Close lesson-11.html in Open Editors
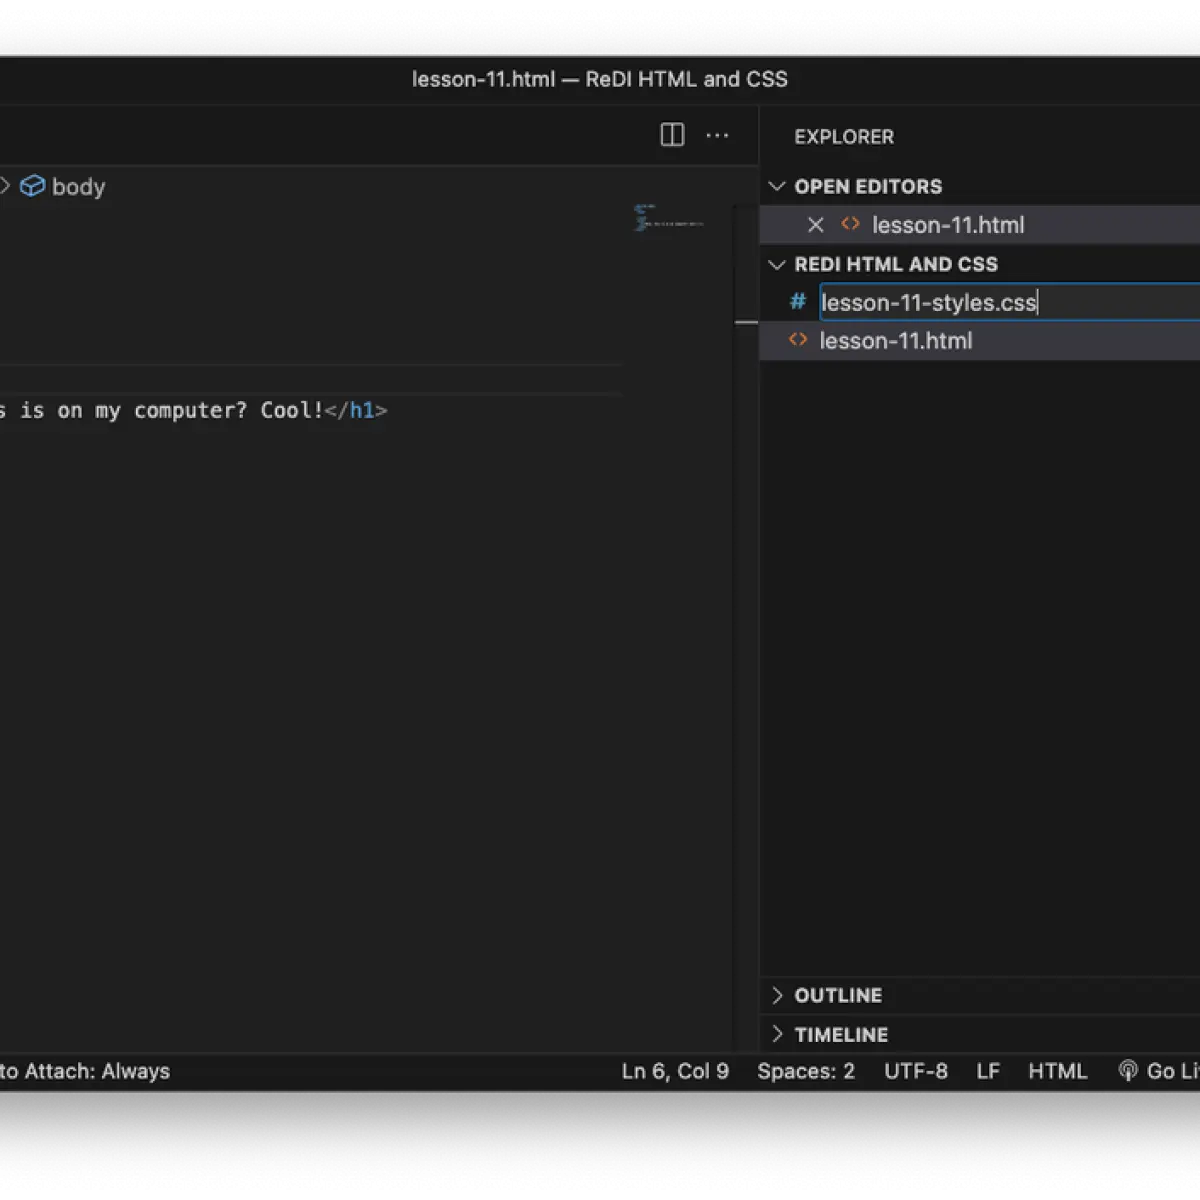Screen dimensions: 1200x1200 (x=816, y=225)
